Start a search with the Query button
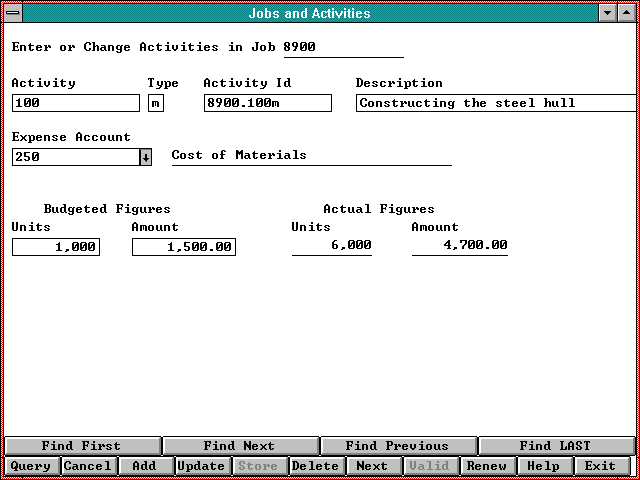640x480 pixels. coord(31,466)
